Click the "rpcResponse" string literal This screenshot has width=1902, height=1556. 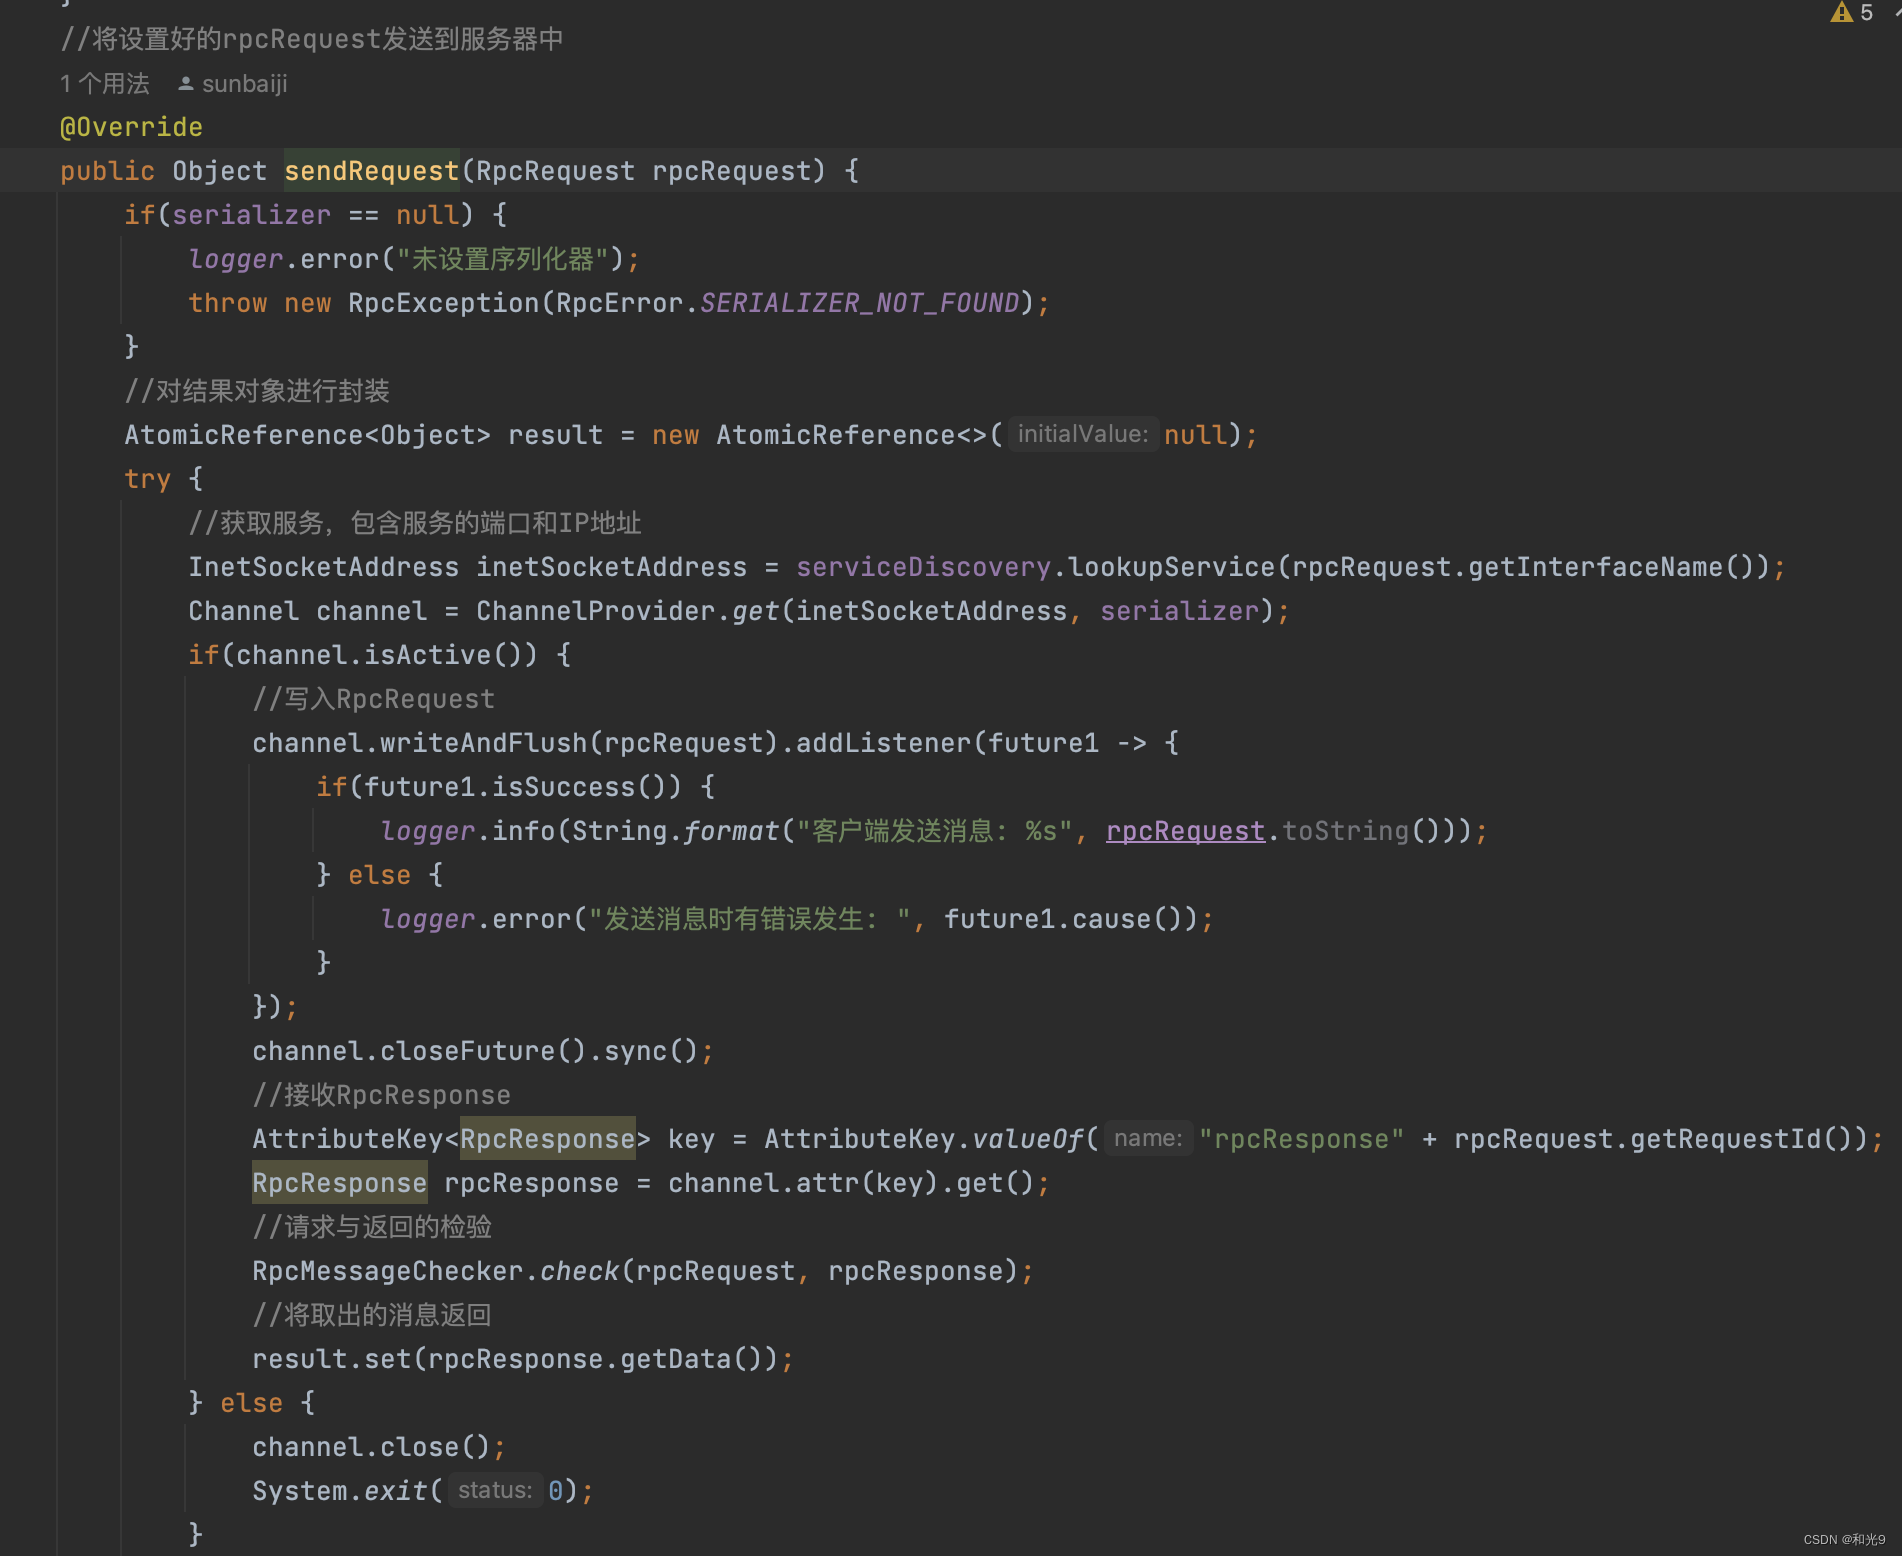[x=1301, y=1139]
